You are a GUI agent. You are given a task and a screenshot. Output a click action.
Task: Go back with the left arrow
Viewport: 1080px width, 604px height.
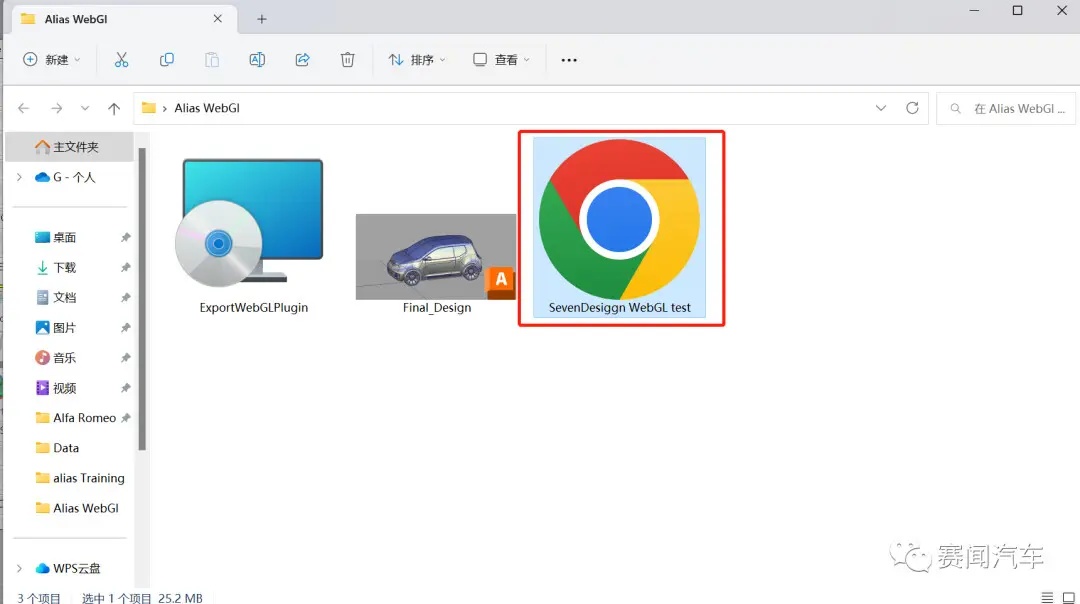(x=24, y=108)
